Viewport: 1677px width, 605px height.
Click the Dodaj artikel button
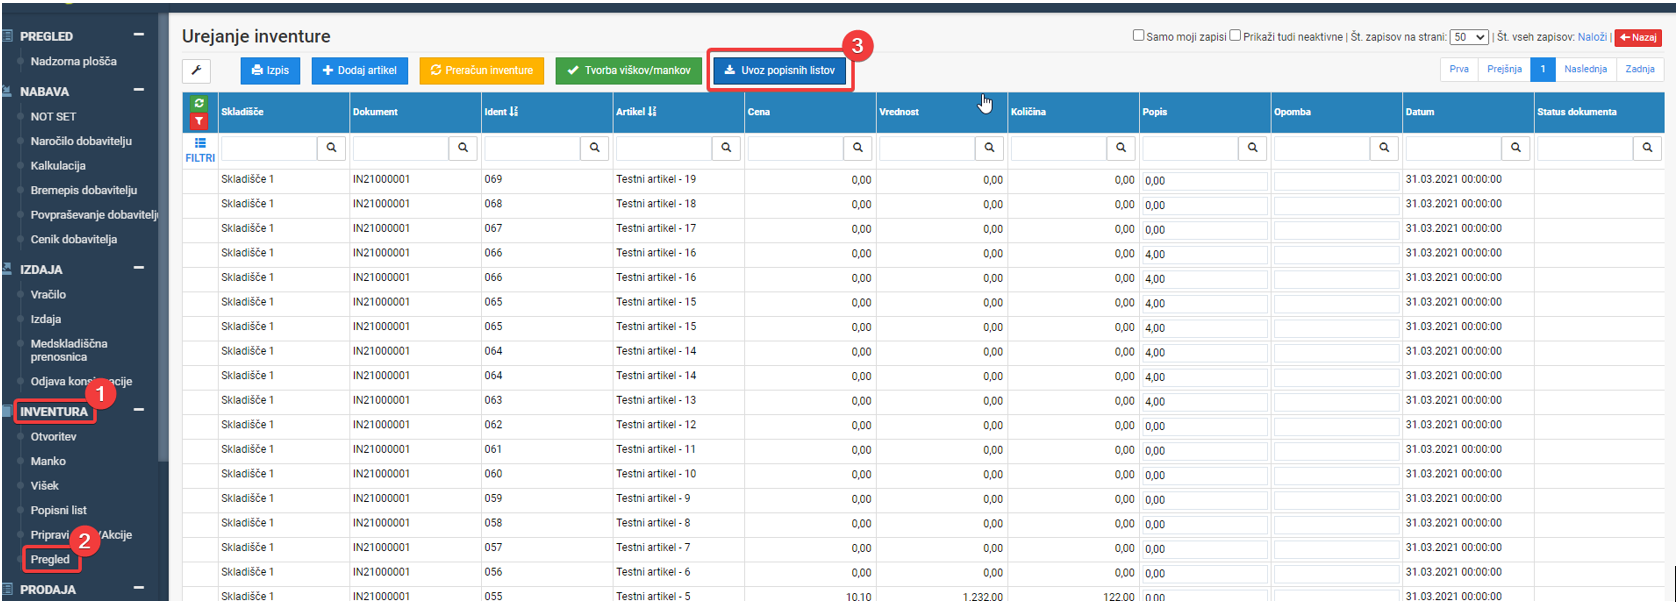coord(360,70)
